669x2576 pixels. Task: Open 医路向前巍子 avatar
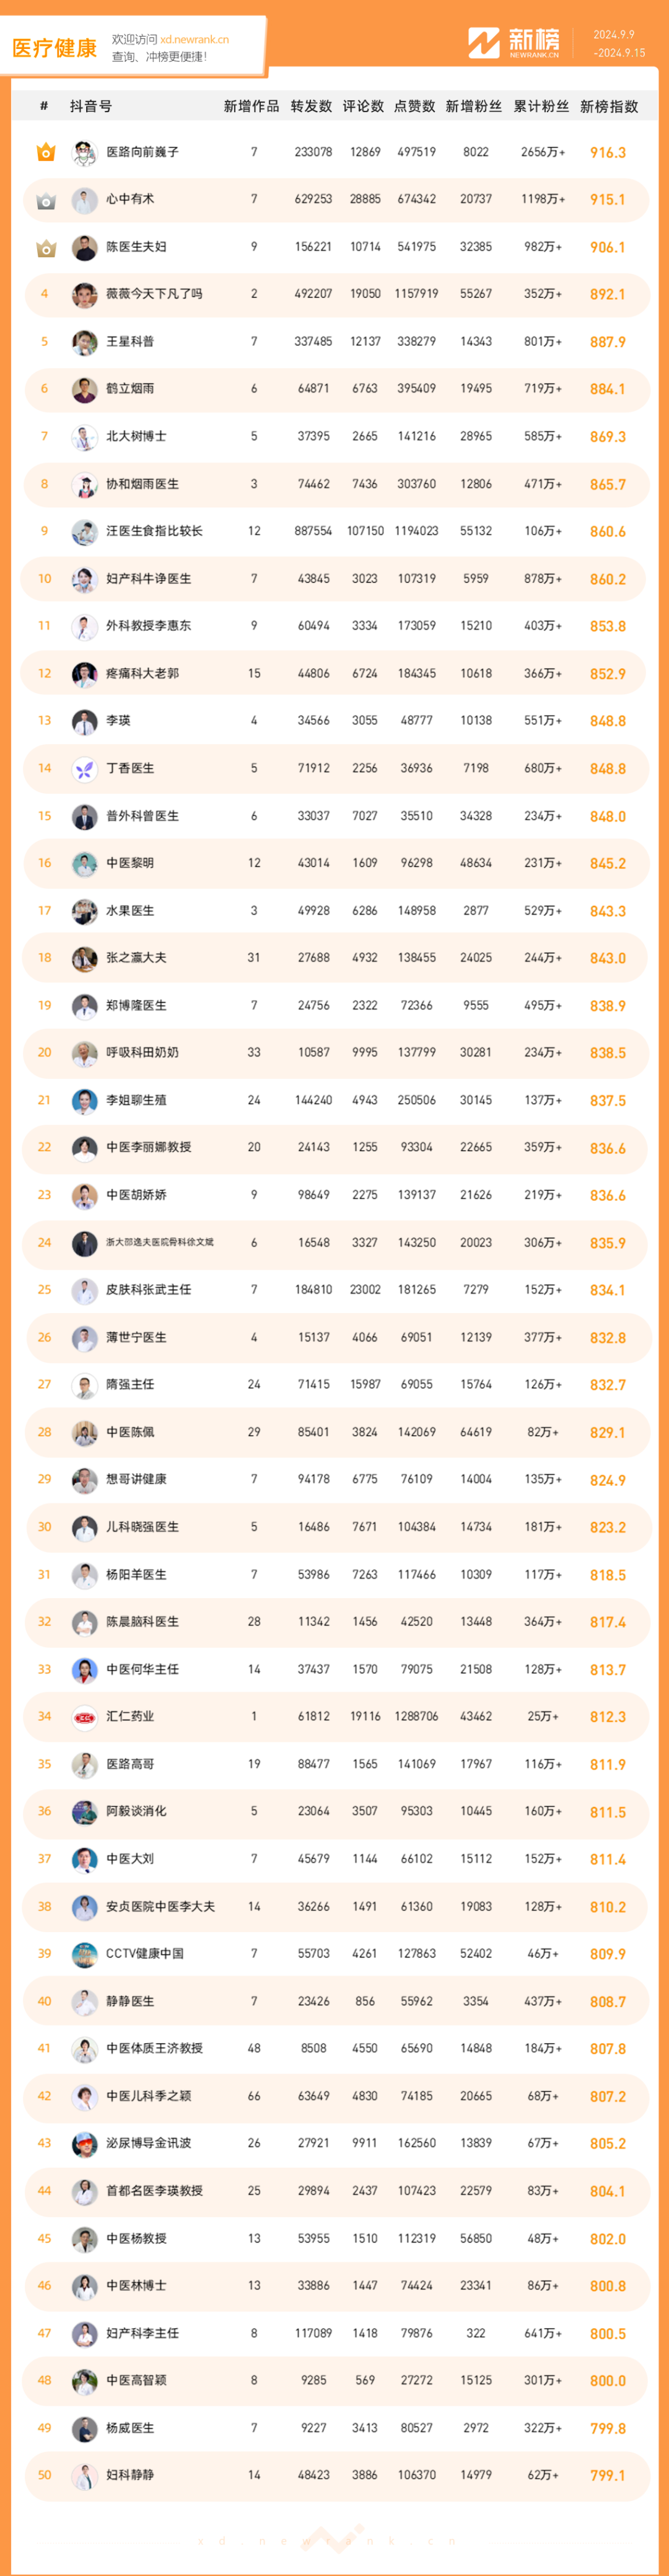point(84,153)
